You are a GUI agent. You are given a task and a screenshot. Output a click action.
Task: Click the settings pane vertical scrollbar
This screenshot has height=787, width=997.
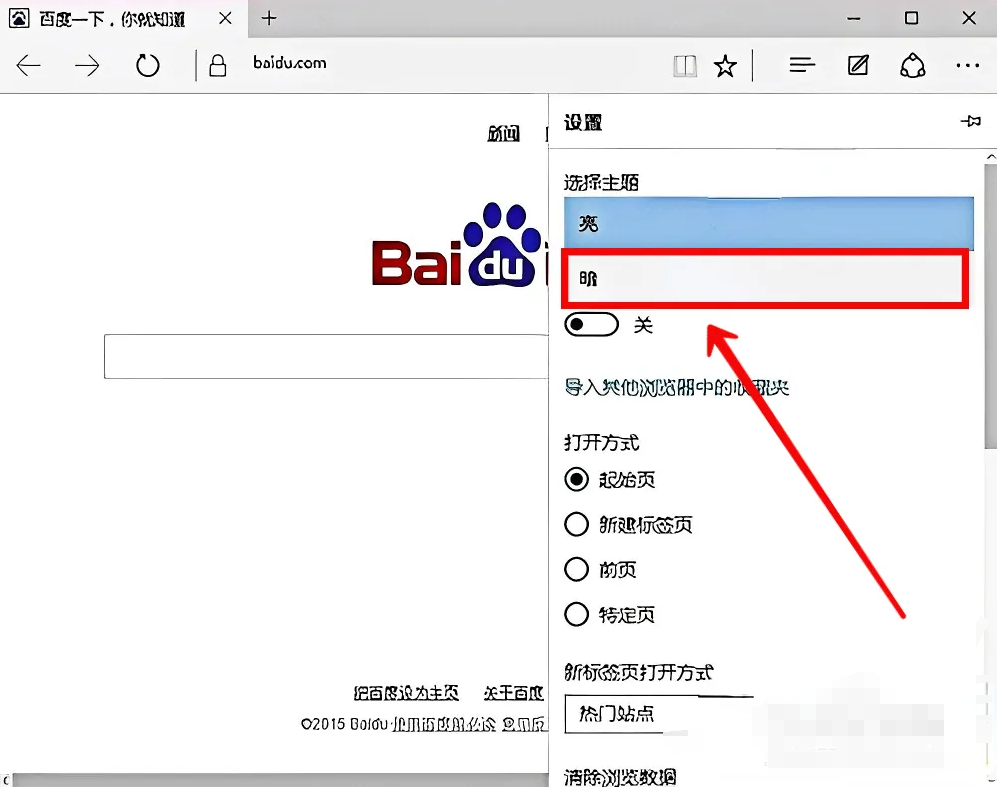[991, 305]
